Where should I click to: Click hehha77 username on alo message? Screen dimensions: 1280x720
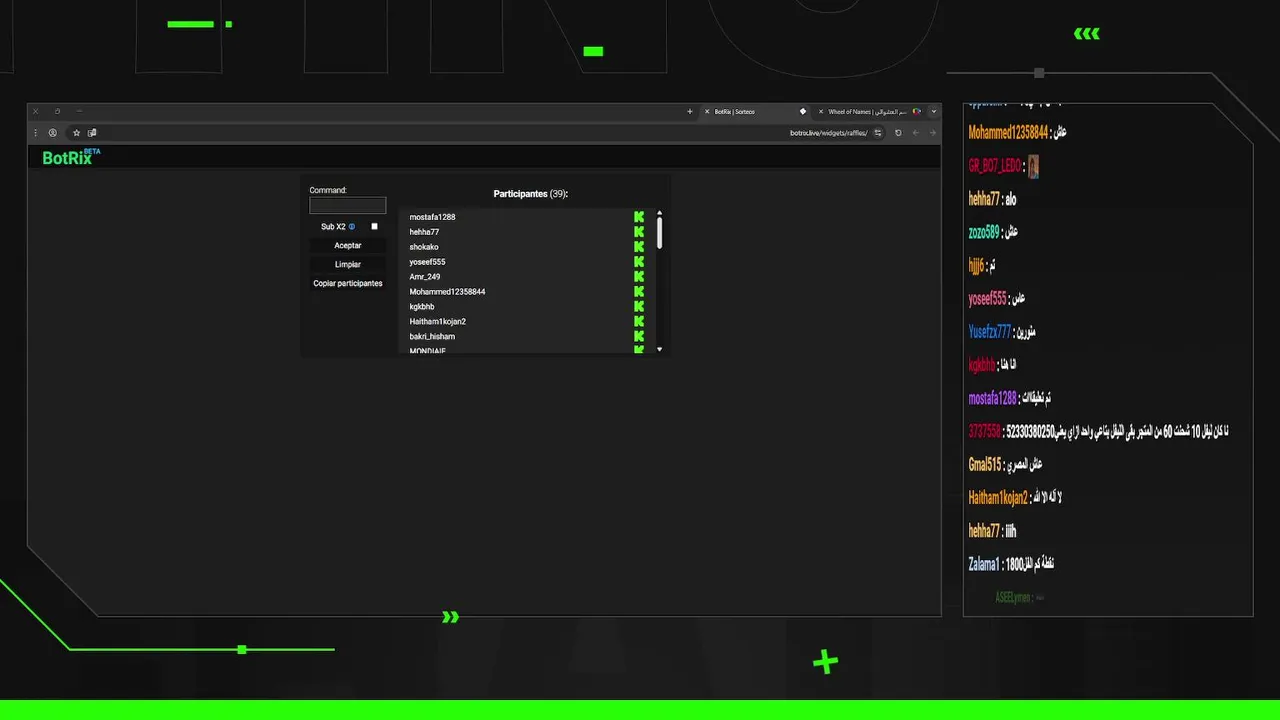(984, 199)
